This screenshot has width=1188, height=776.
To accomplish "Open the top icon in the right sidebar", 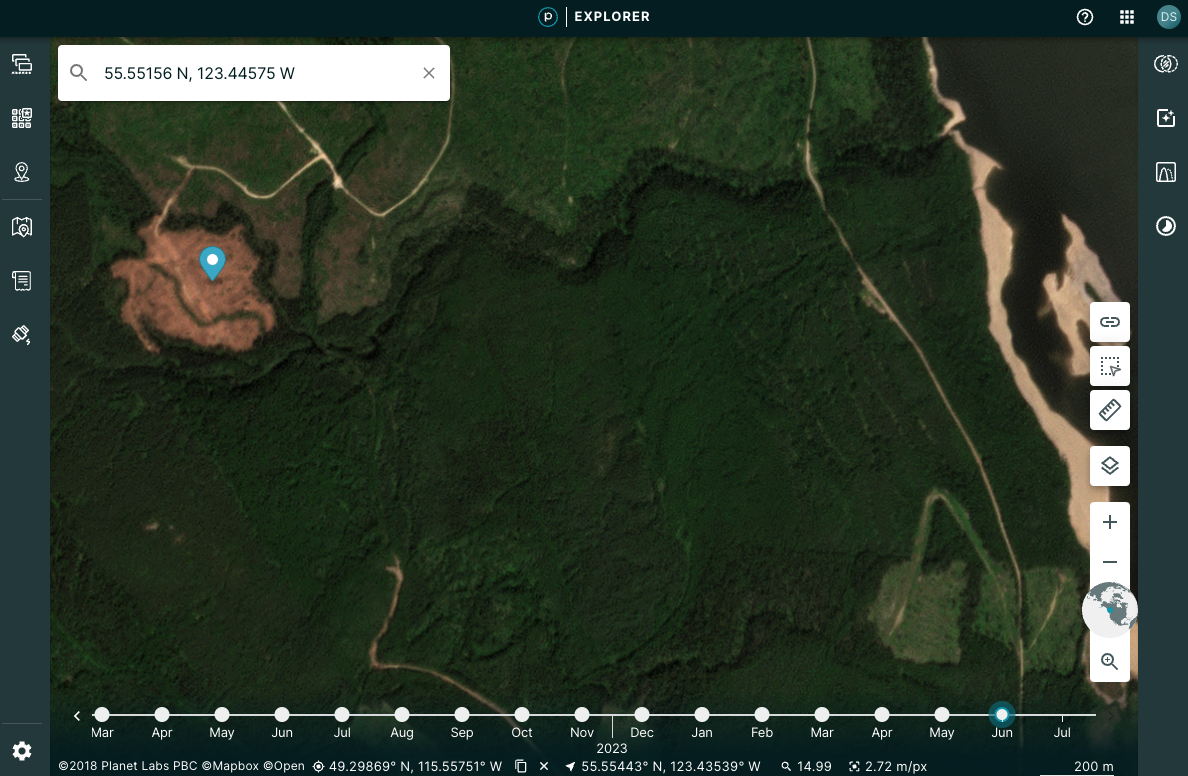I will click(x=1165, y=64).
